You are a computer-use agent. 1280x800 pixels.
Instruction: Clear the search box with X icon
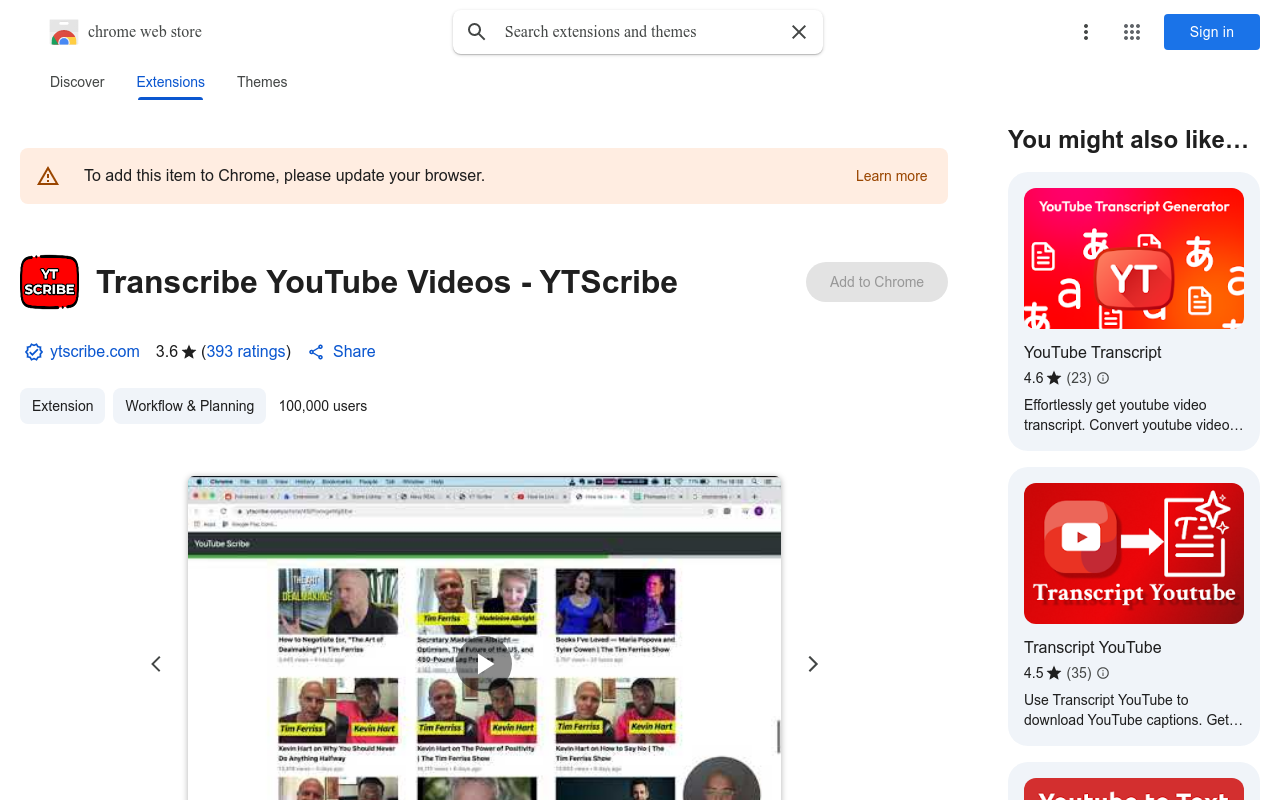(x=799, y=32)
